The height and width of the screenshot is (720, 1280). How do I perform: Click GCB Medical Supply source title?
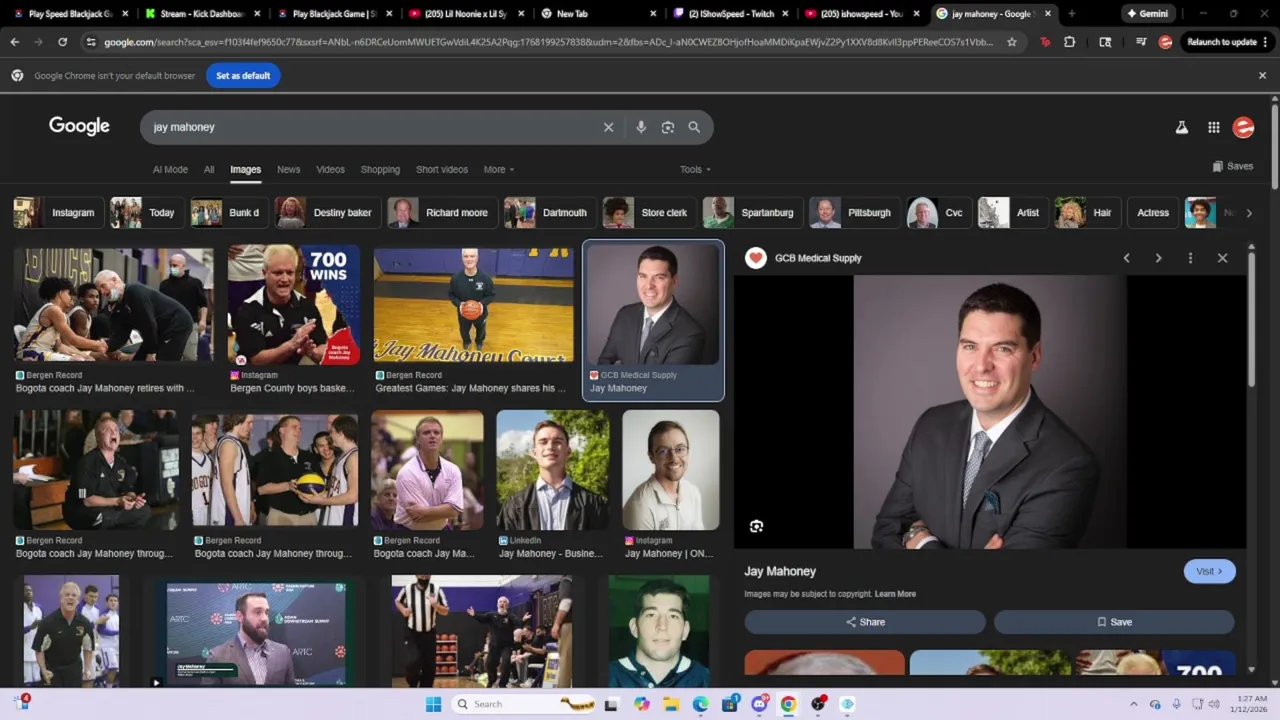[x=818, y=258]
